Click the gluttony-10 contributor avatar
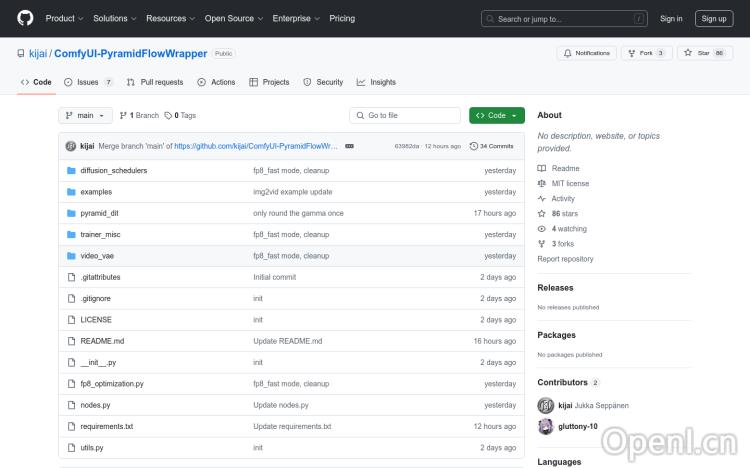The image size is (750, 468). [545, 426]
